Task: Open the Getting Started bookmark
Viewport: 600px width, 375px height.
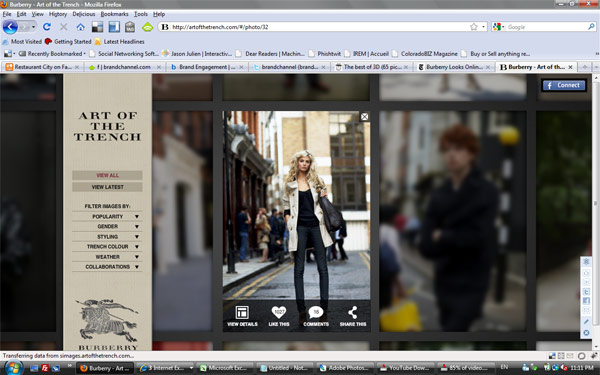Action: tap(68, 41)
